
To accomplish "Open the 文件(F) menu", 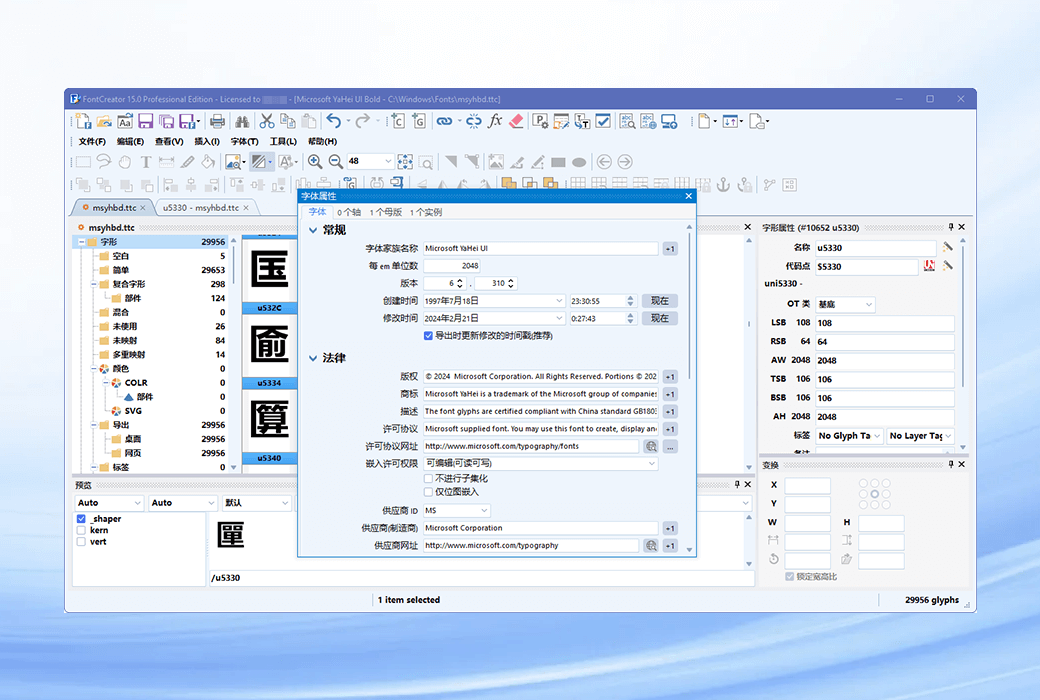I will 92,141.
